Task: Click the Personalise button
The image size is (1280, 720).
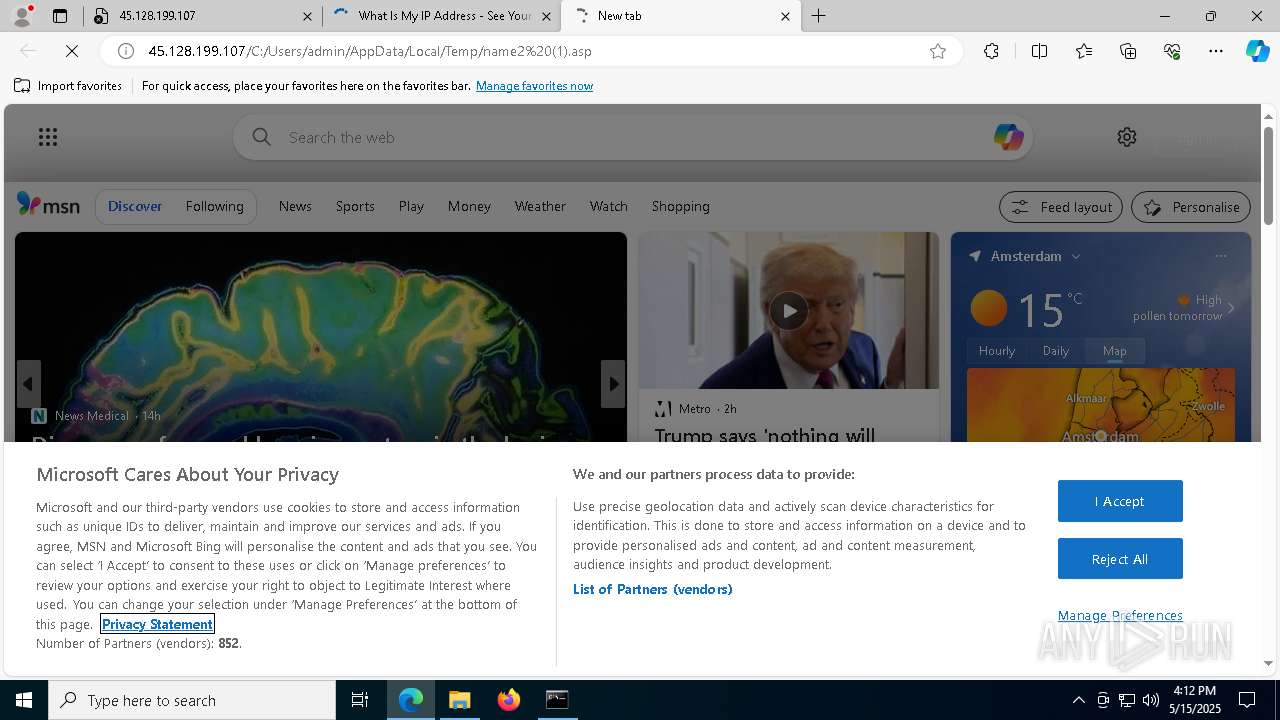Action: coord(1191,207)
